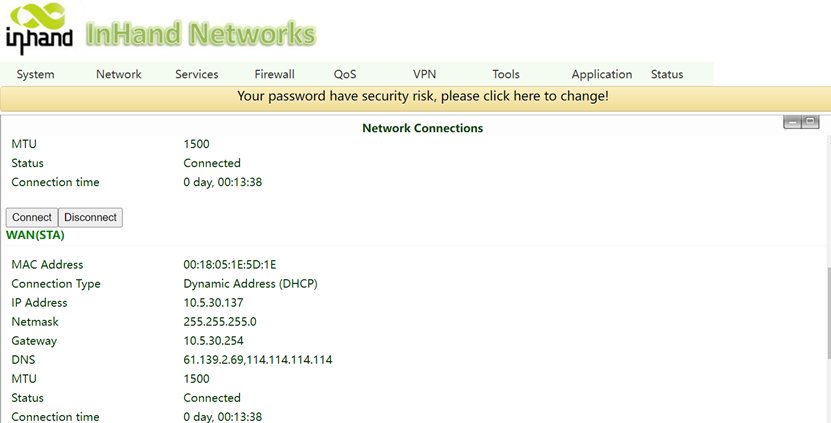This screenshot has width=831, height=423.
Task: Switch to the Status menu
Action: [667, 74]
